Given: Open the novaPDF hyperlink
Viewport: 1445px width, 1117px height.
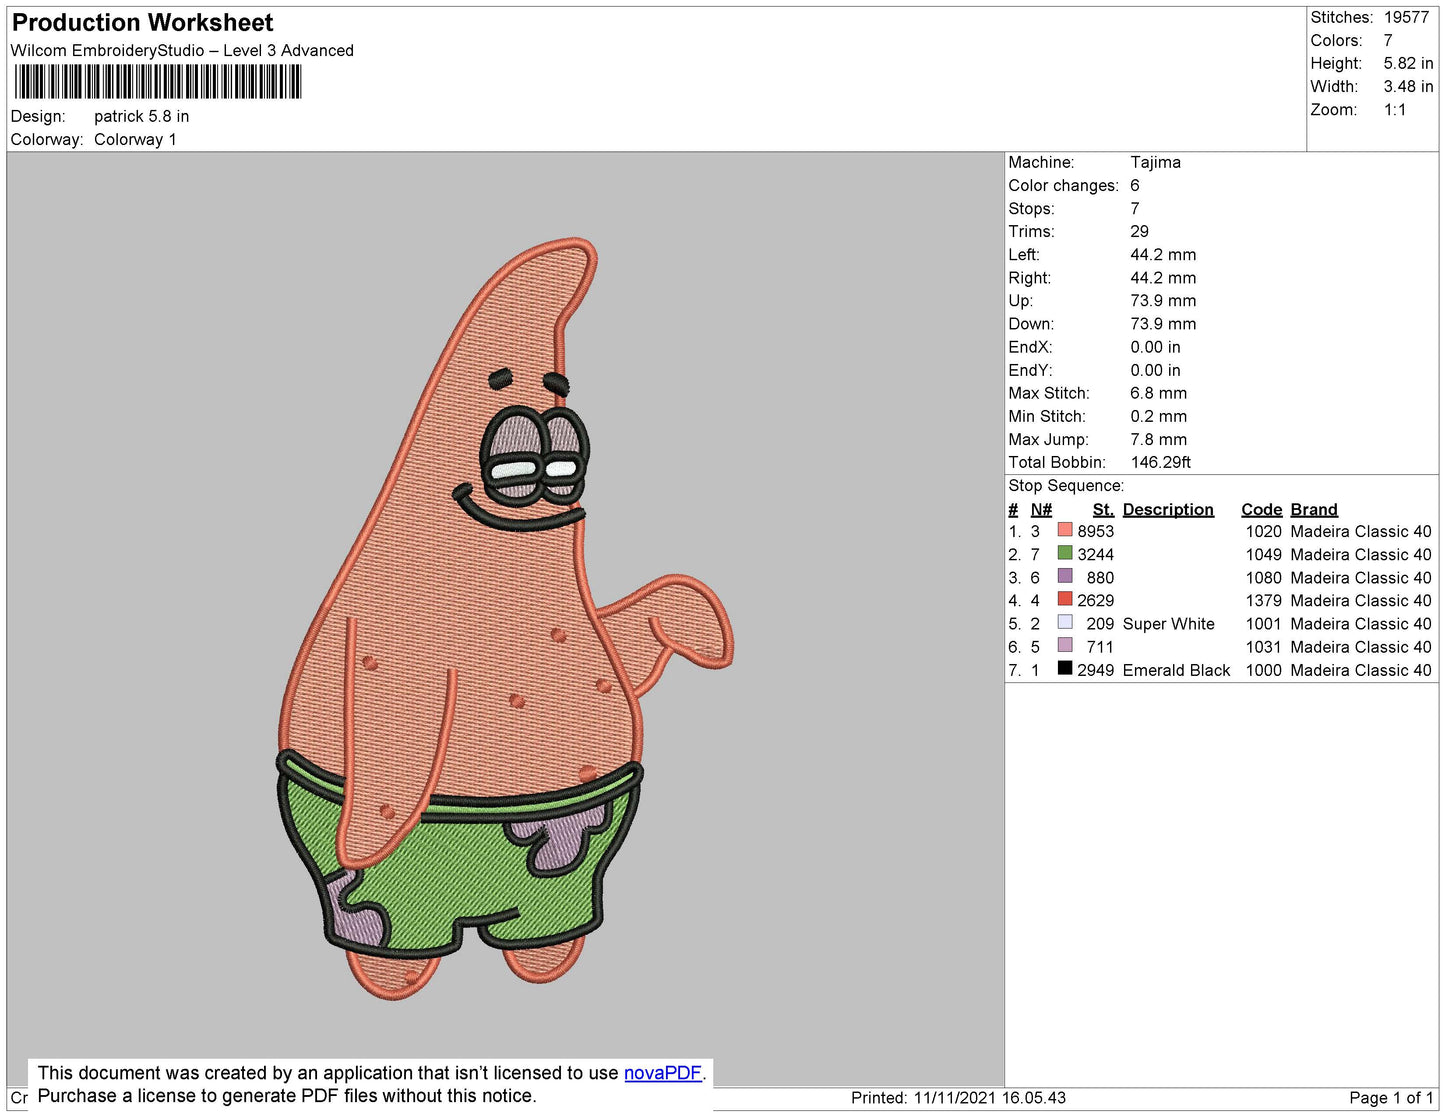Looking at the screenshot, I should click(x=662, y=1073).
